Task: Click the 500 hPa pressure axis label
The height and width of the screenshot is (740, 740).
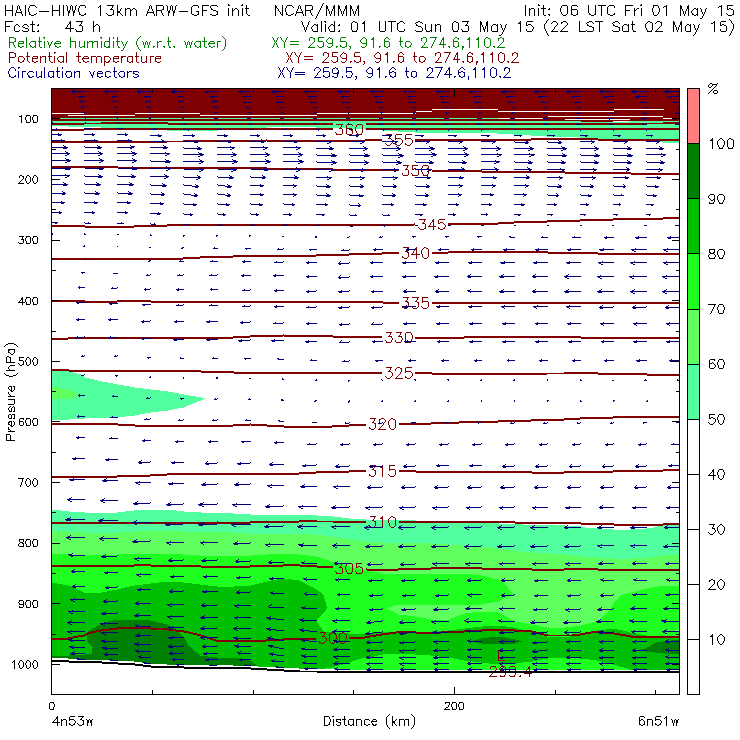Action: [28, 362]
